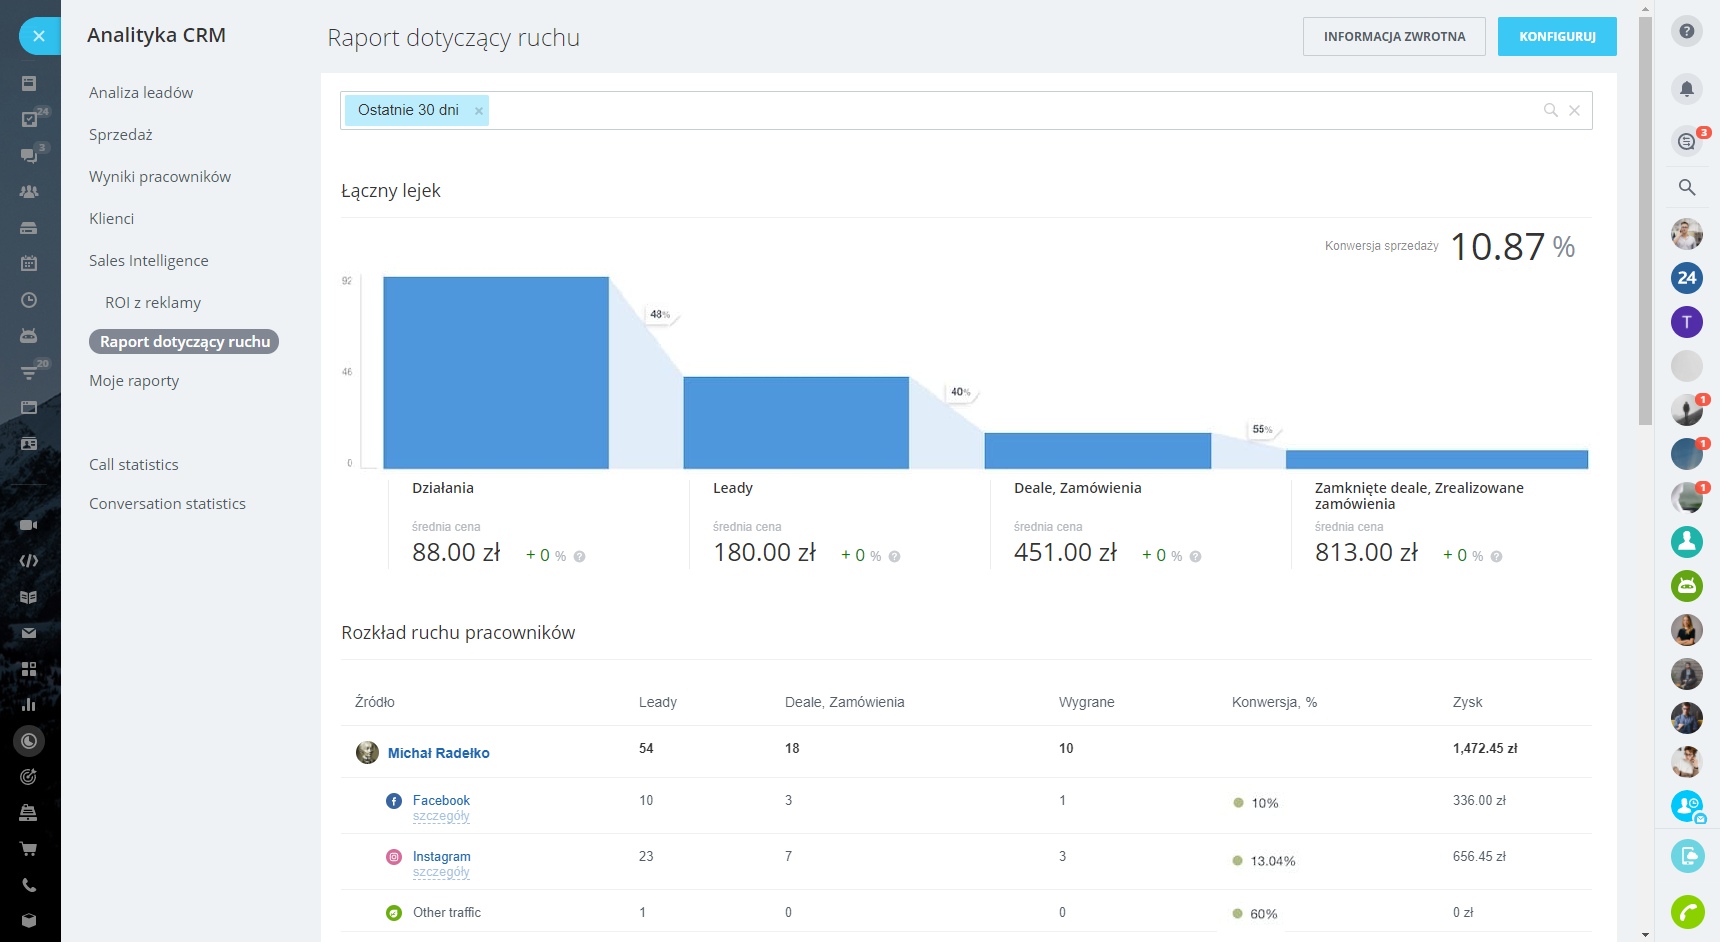Image resolution: width=1720 pixels, height=942 pixels.
Task: Remove the 'Ostatnie 30 dni' filter tag
Action: coord(479,111)
